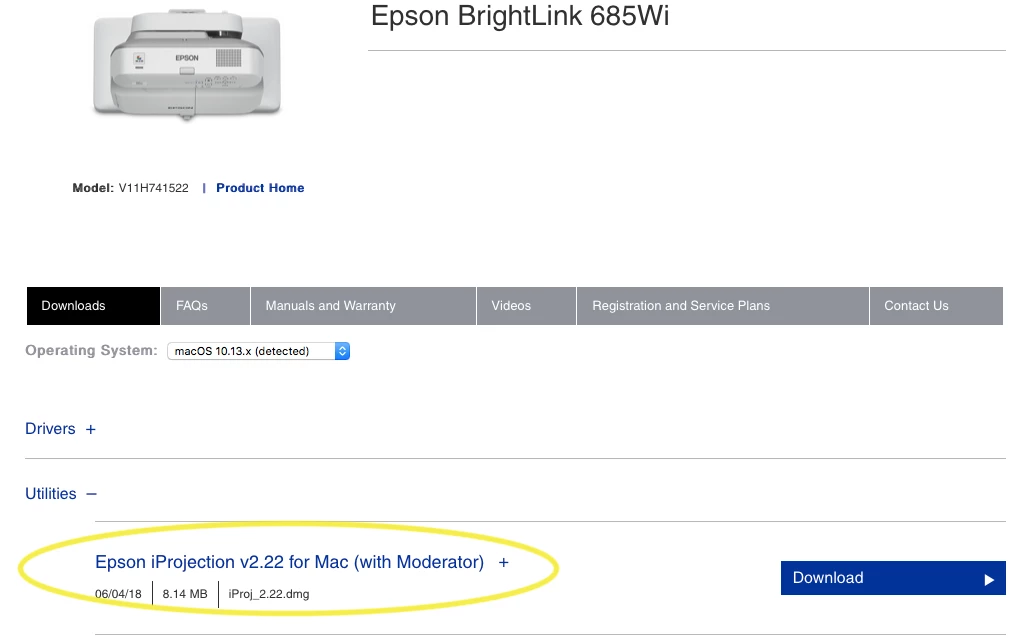Open Epson iProjection v2.22 for Mac link
The image size is (1031, 643).
pos(289,562)
